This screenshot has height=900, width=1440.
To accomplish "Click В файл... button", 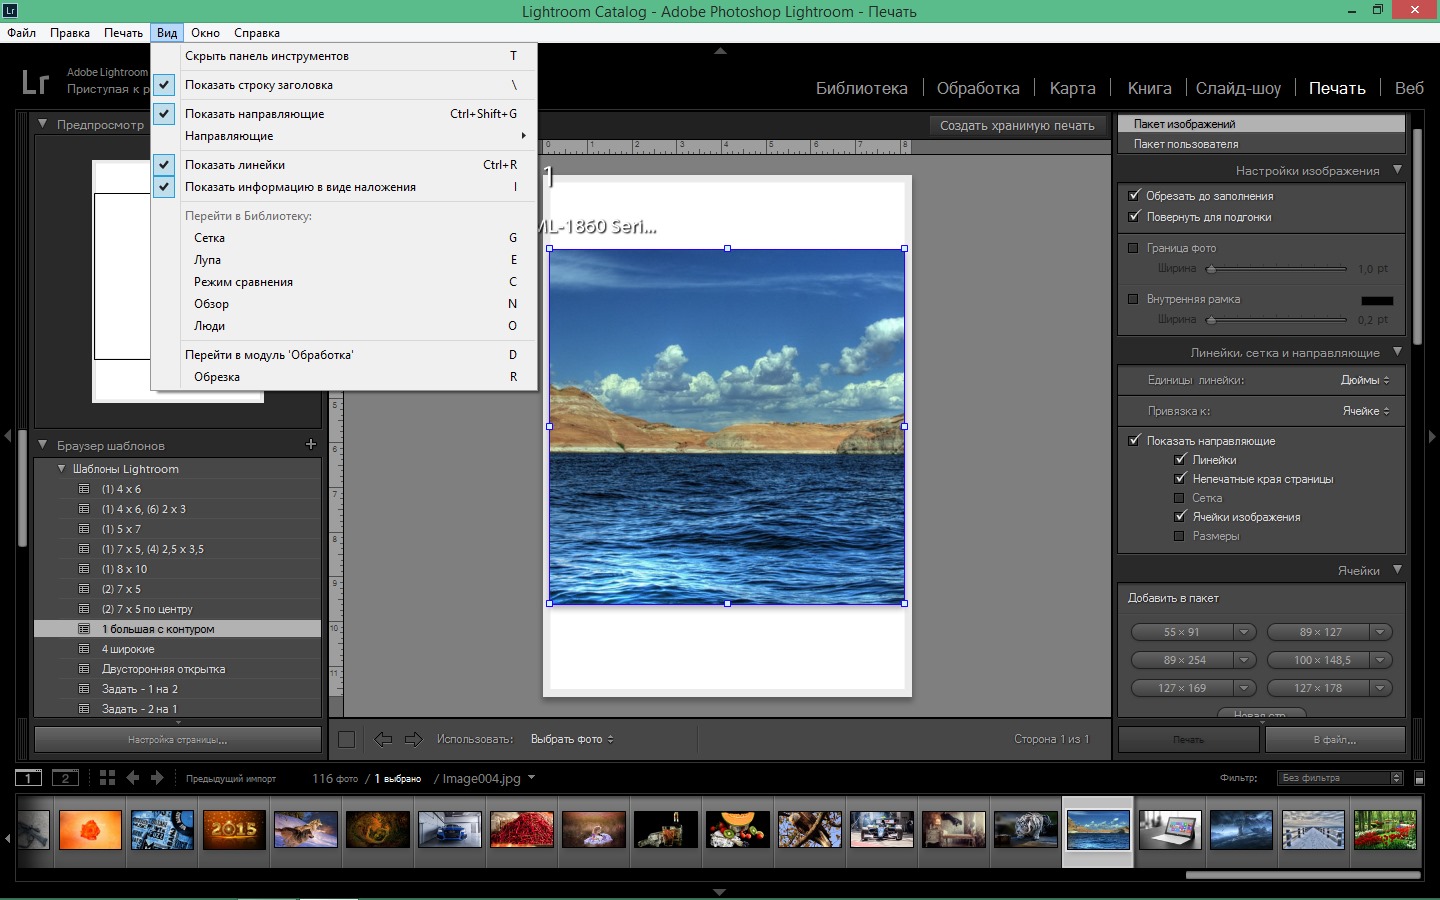I will (x=1335, y=740).
